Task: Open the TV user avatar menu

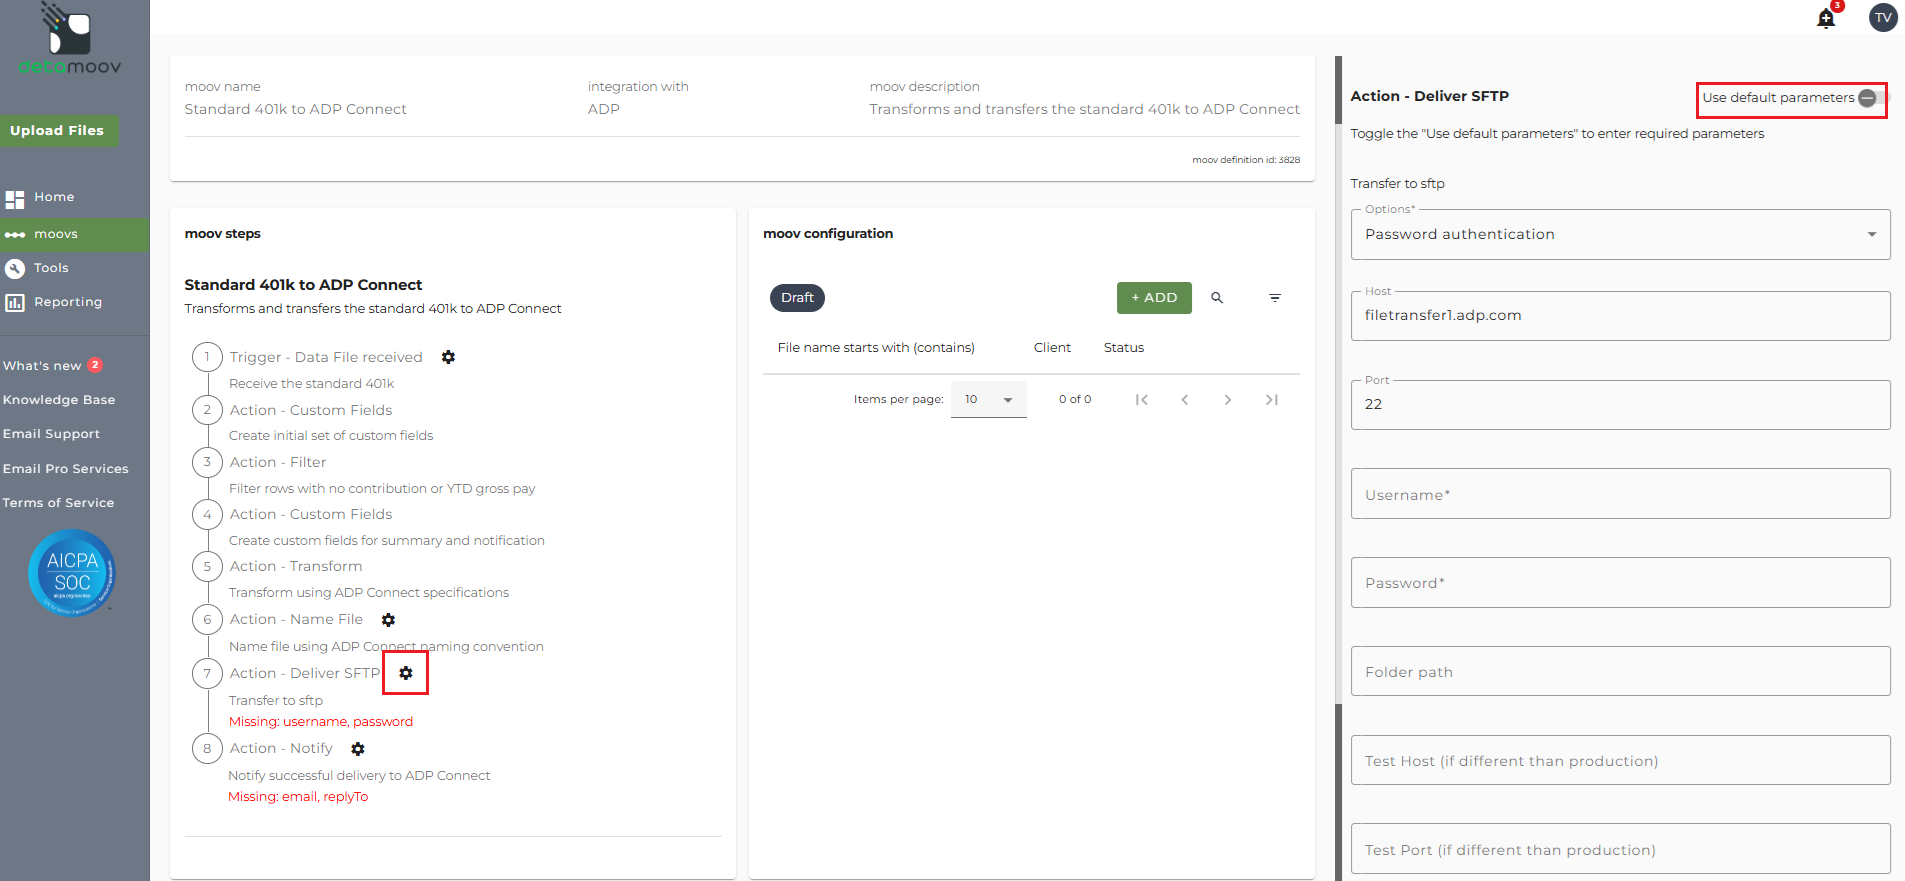Action: [x=1883, y=17]
